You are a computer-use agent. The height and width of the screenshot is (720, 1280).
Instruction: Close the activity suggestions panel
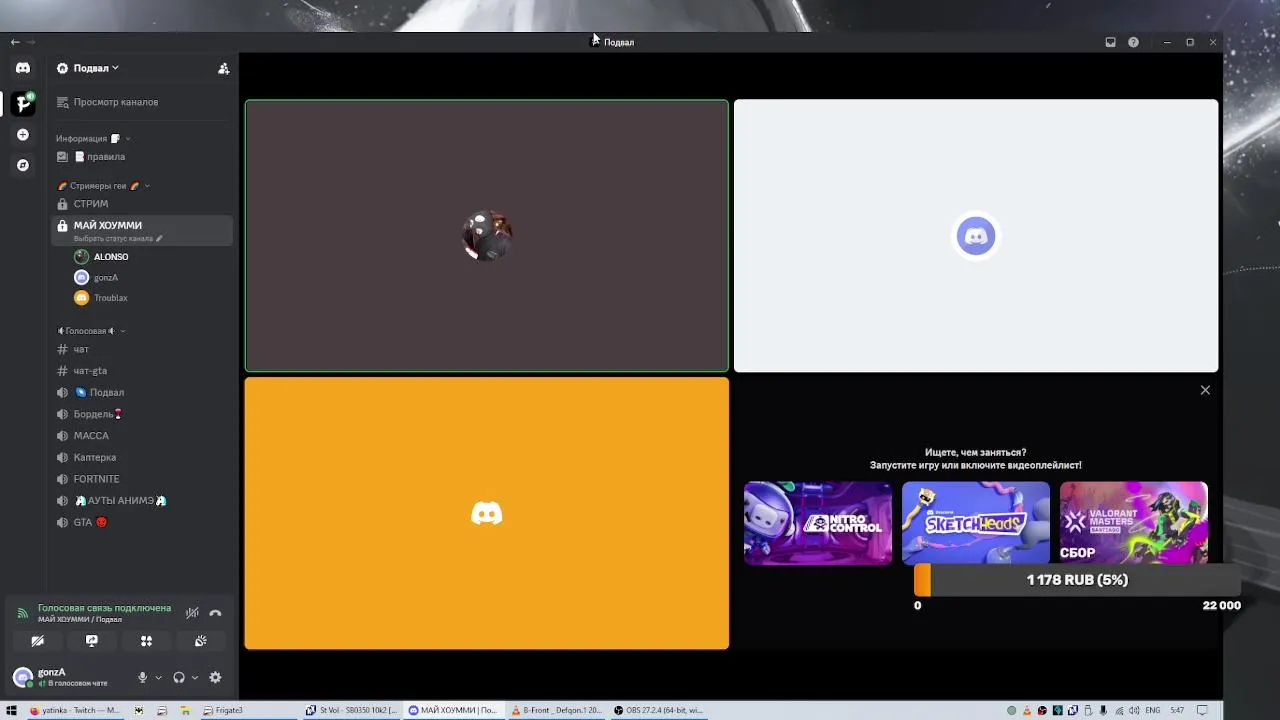[1205, 390]
